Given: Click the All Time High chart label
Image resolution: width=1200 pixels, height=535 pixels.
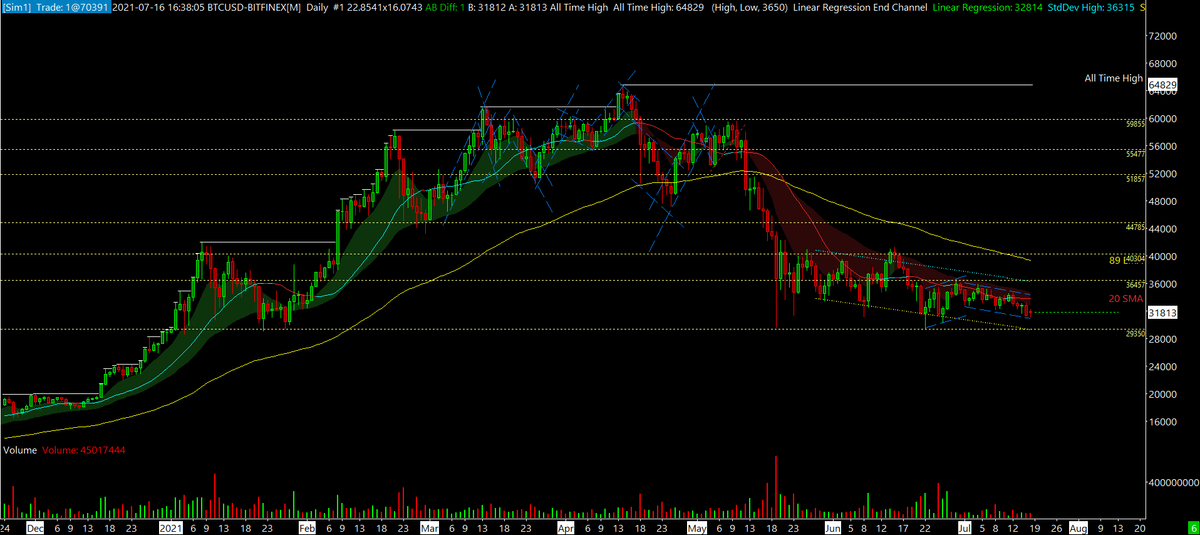Looking at the screenshot, I should [x=1113, y=78].
